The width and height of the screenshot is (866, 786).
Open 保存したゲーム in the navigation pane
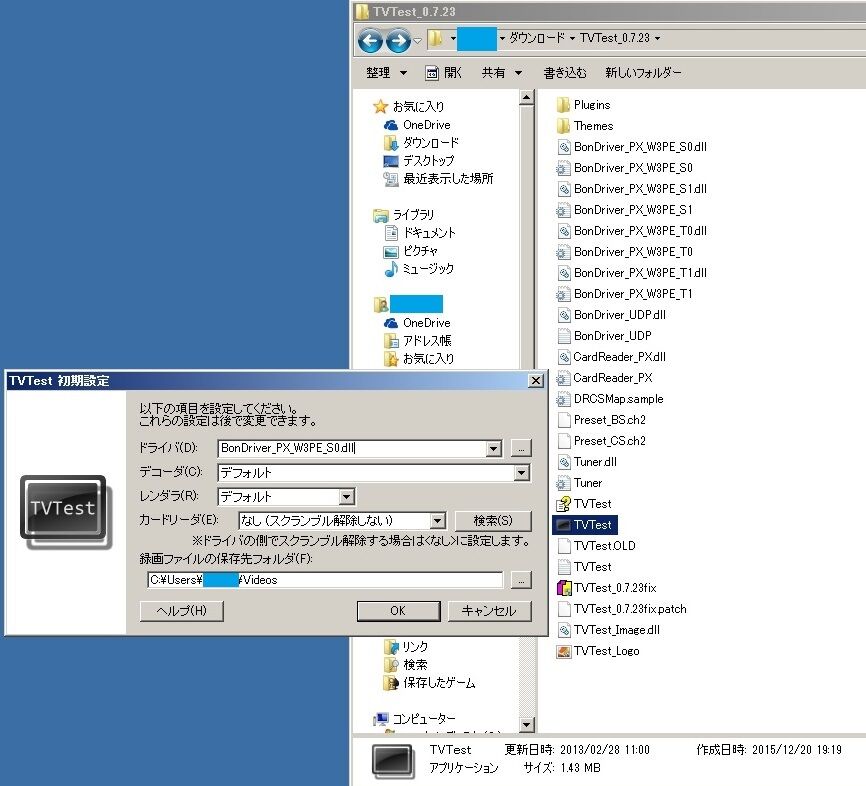click(x=430, y=682)
